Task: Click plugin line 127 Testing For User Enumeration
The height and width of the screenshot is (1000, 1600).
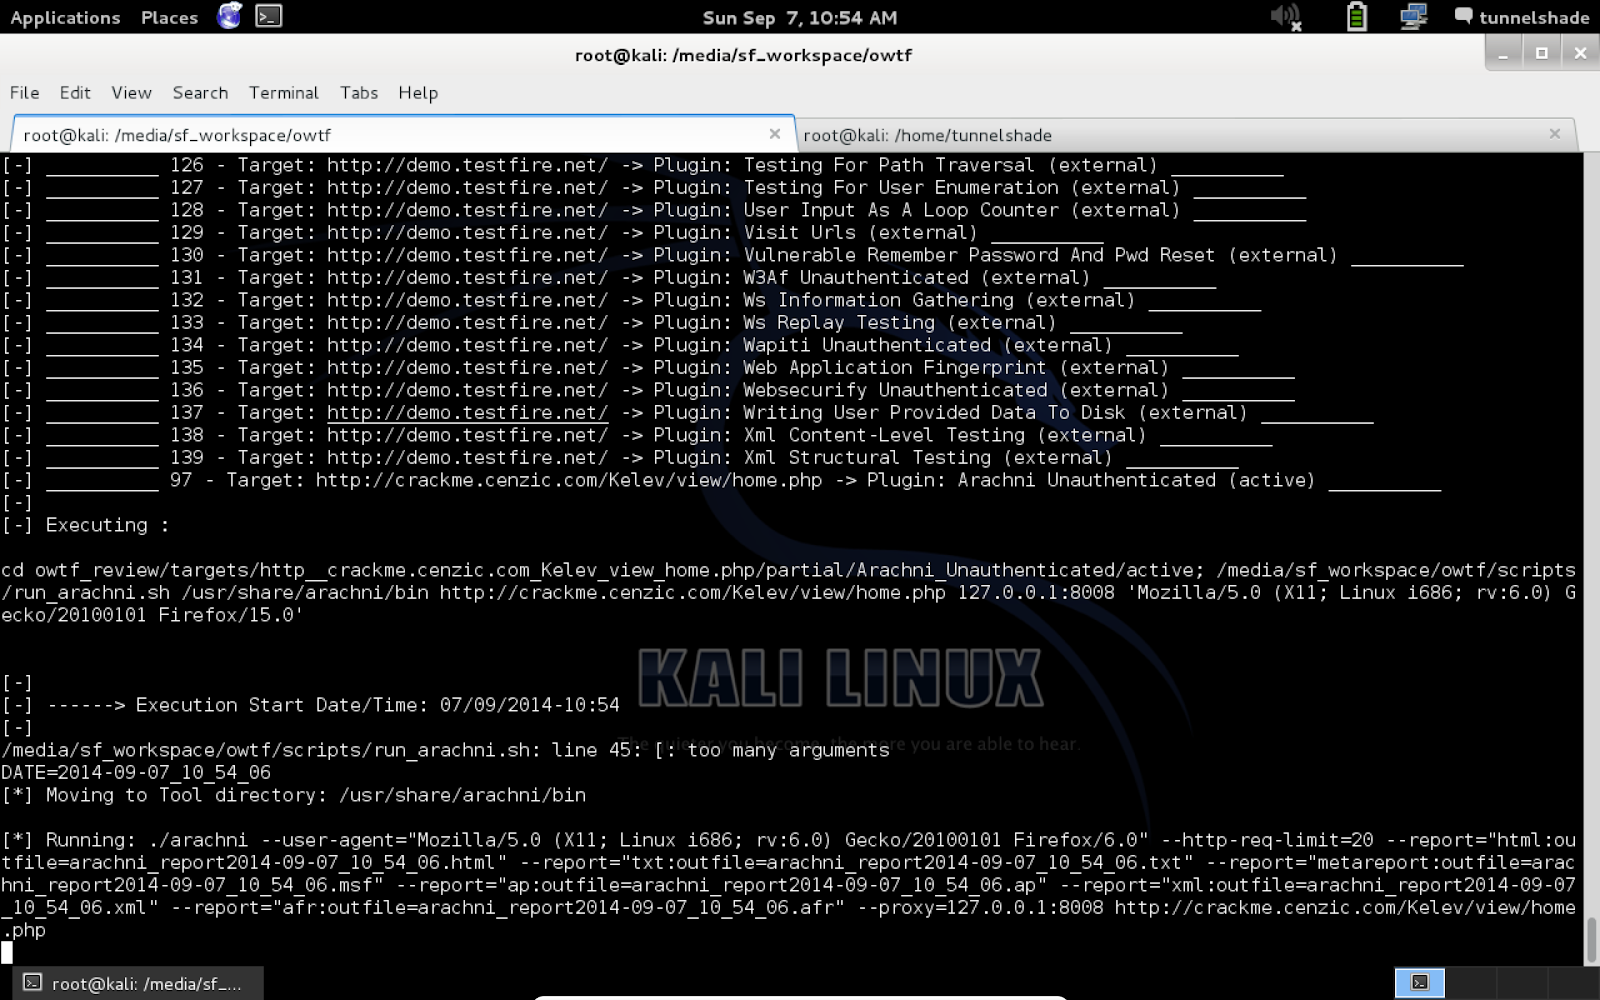Action: (x=653, y=187)
